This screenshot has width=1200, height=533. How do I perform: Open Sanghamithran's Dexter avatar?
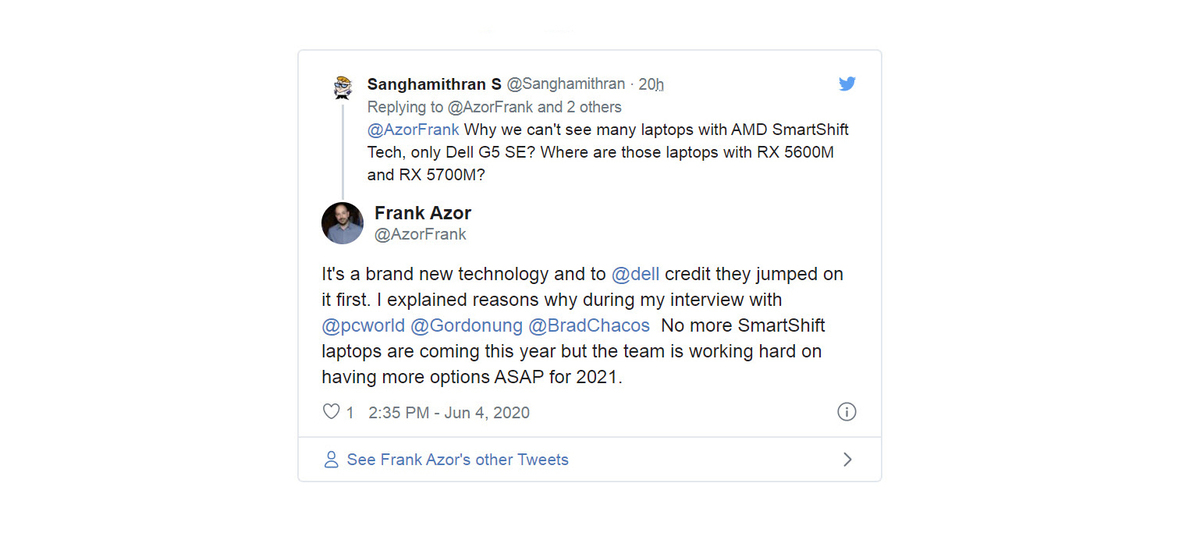pos(343,87)
